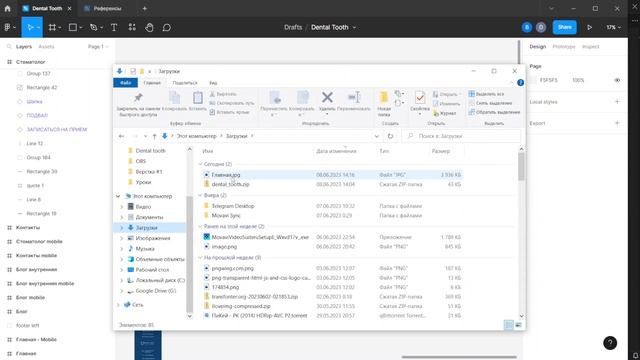Click the Explorer up-one-level arrow
Image resolution: width=640 pixels, height=360 pixels.
click(x=154, y=136)
